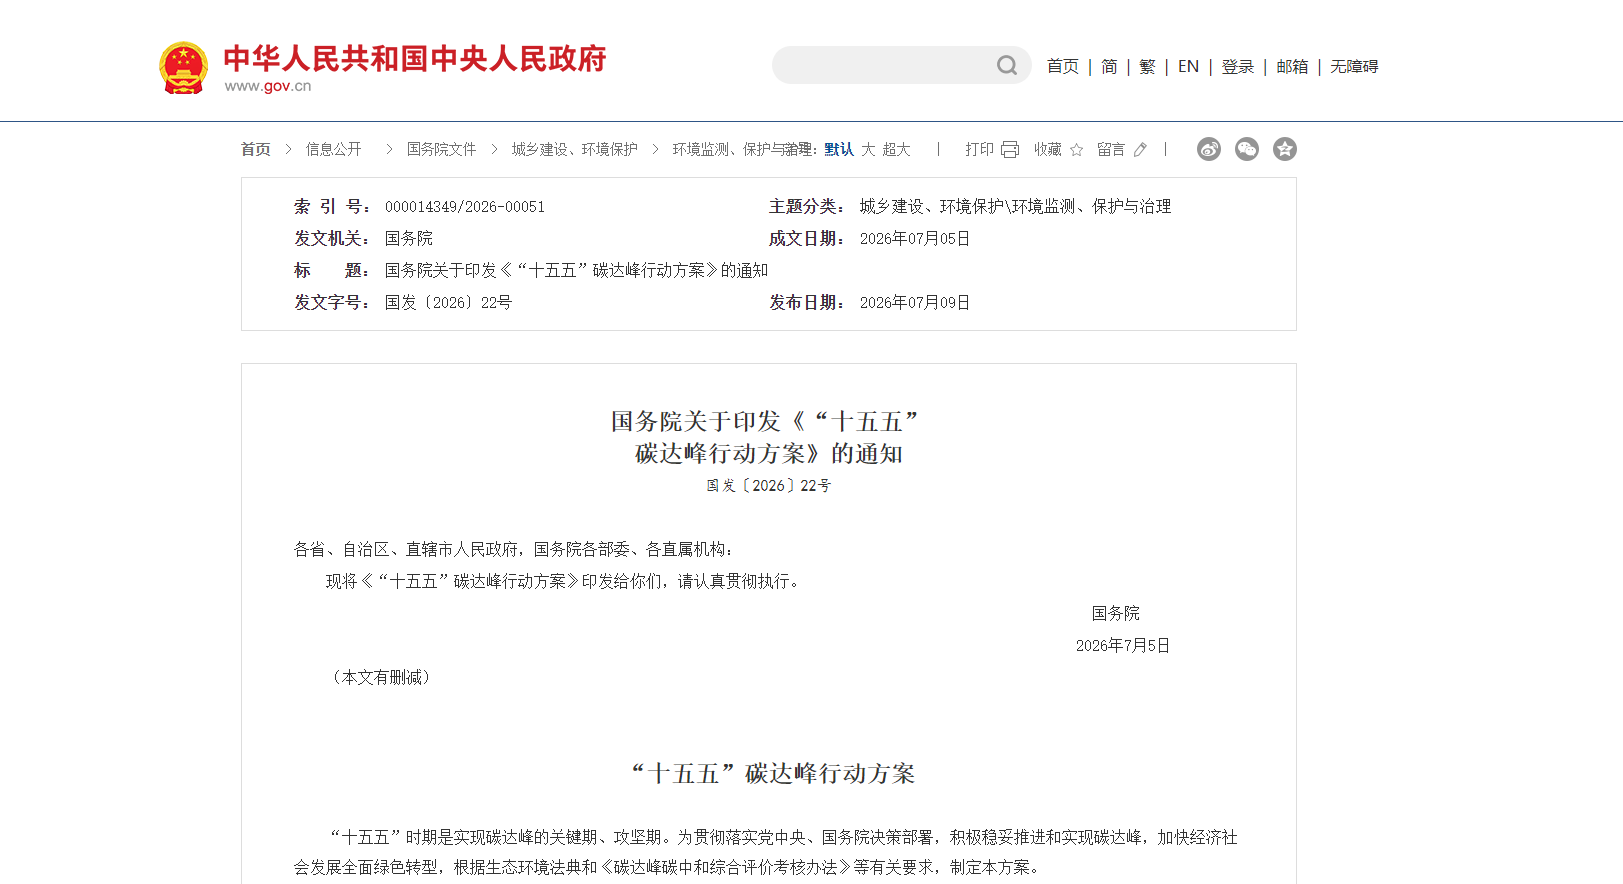Screen dimensions: 1623x884
Task: Click the favorite star outline icon
Action: 1076,149
